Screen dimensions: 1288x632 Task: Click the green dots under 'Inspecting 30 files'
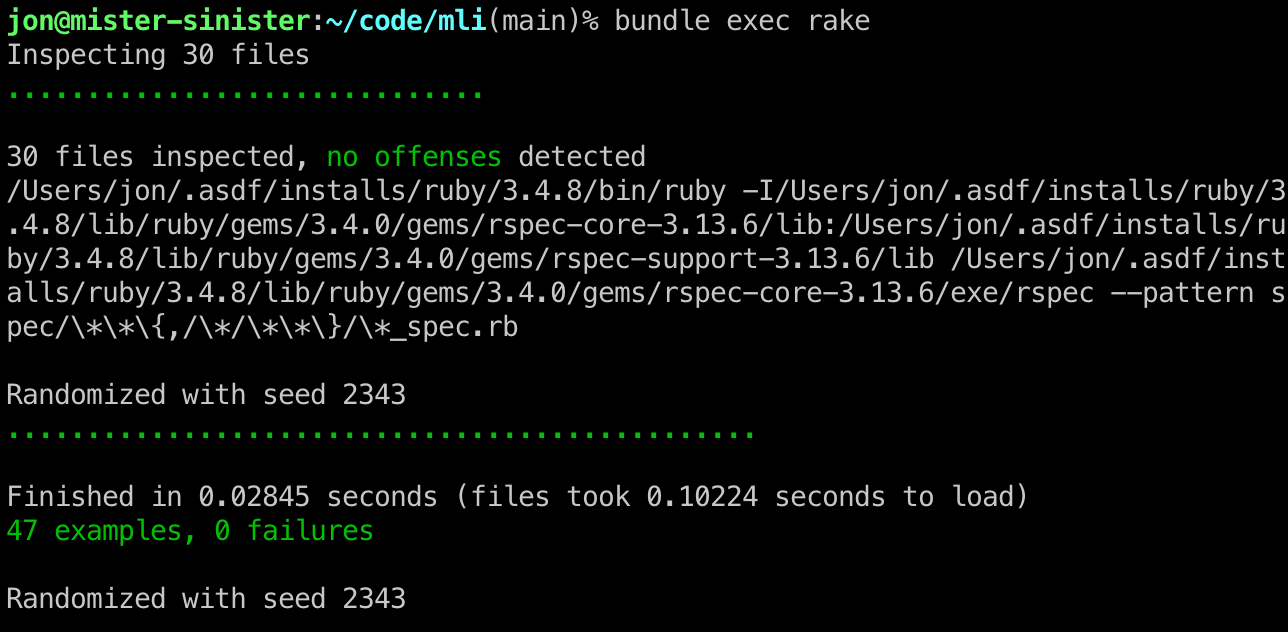point(245,94)
